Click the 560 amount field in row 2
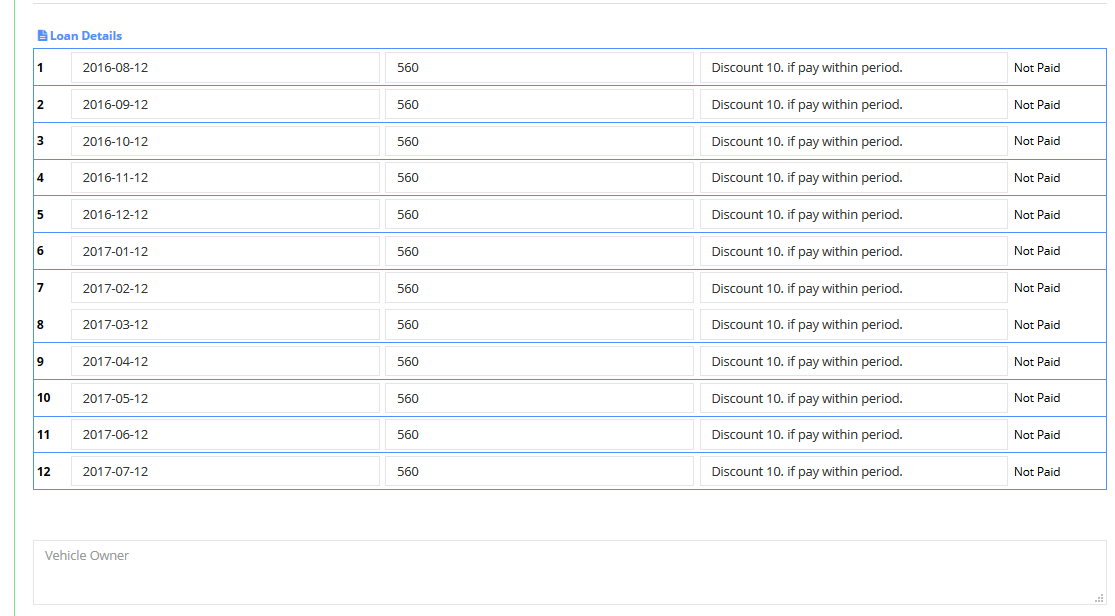 (540, 105)
